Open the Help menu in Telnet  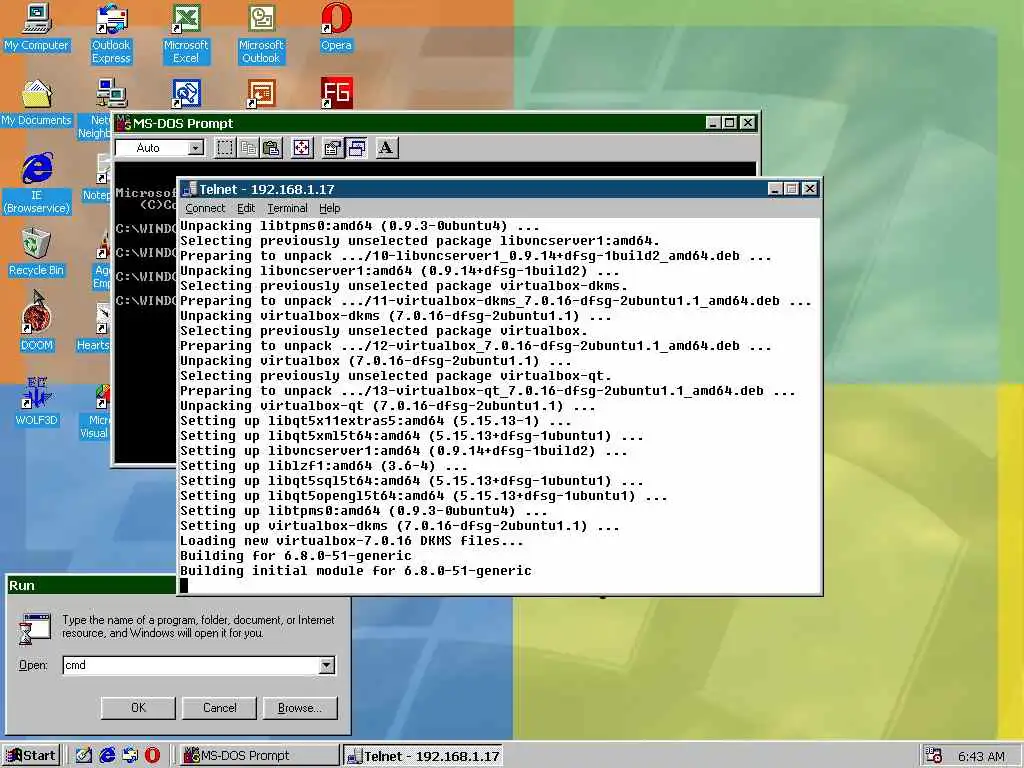click(330, 208)
